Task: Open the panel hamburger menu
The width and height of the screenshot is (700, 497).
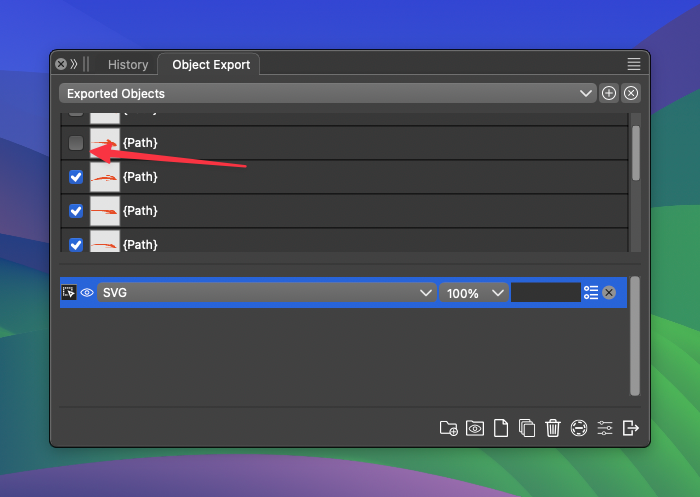Action: (634, 64)
